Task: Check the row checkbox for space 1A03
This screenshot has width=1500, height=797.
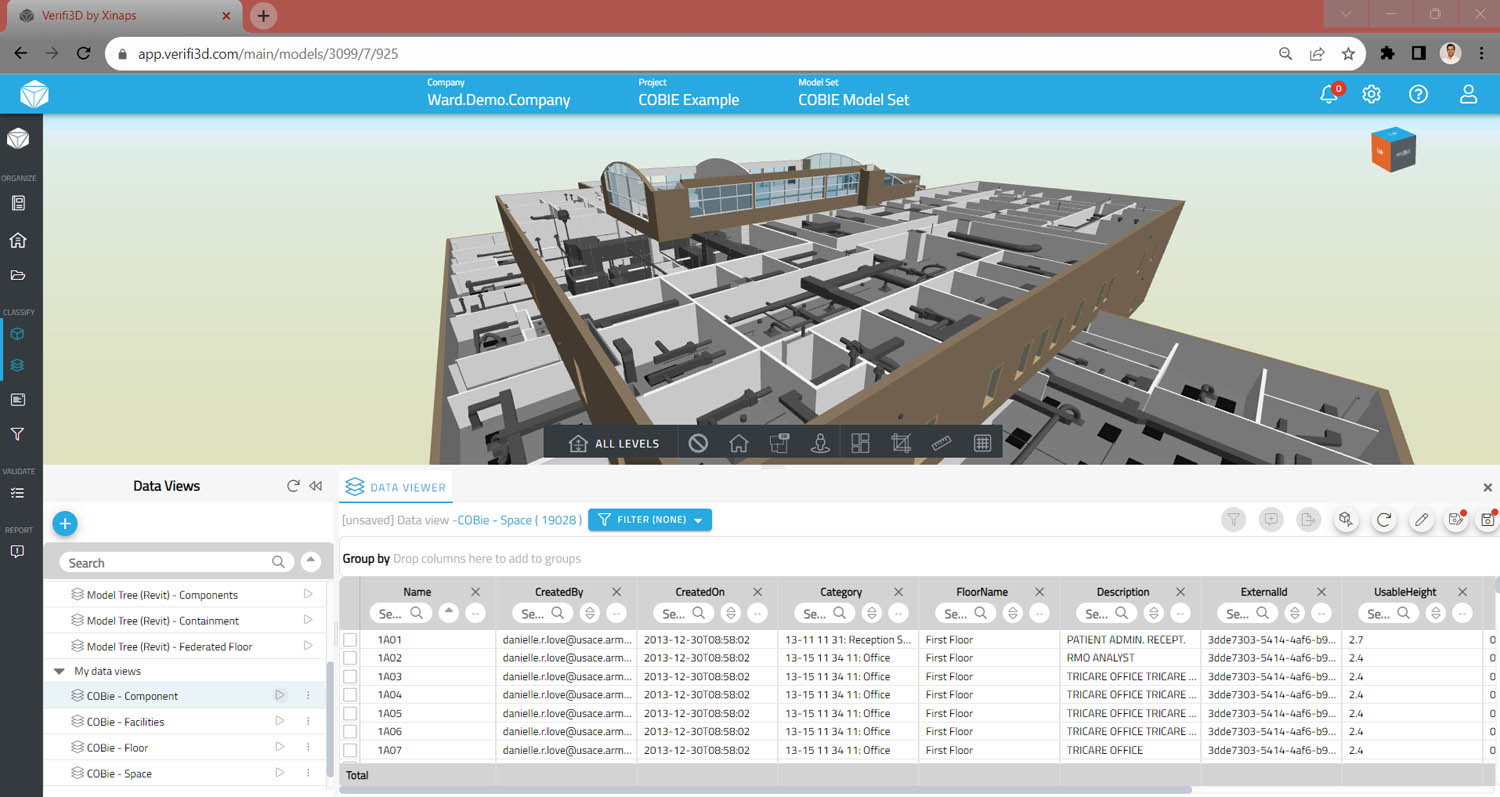Action: tap(352, 676)
